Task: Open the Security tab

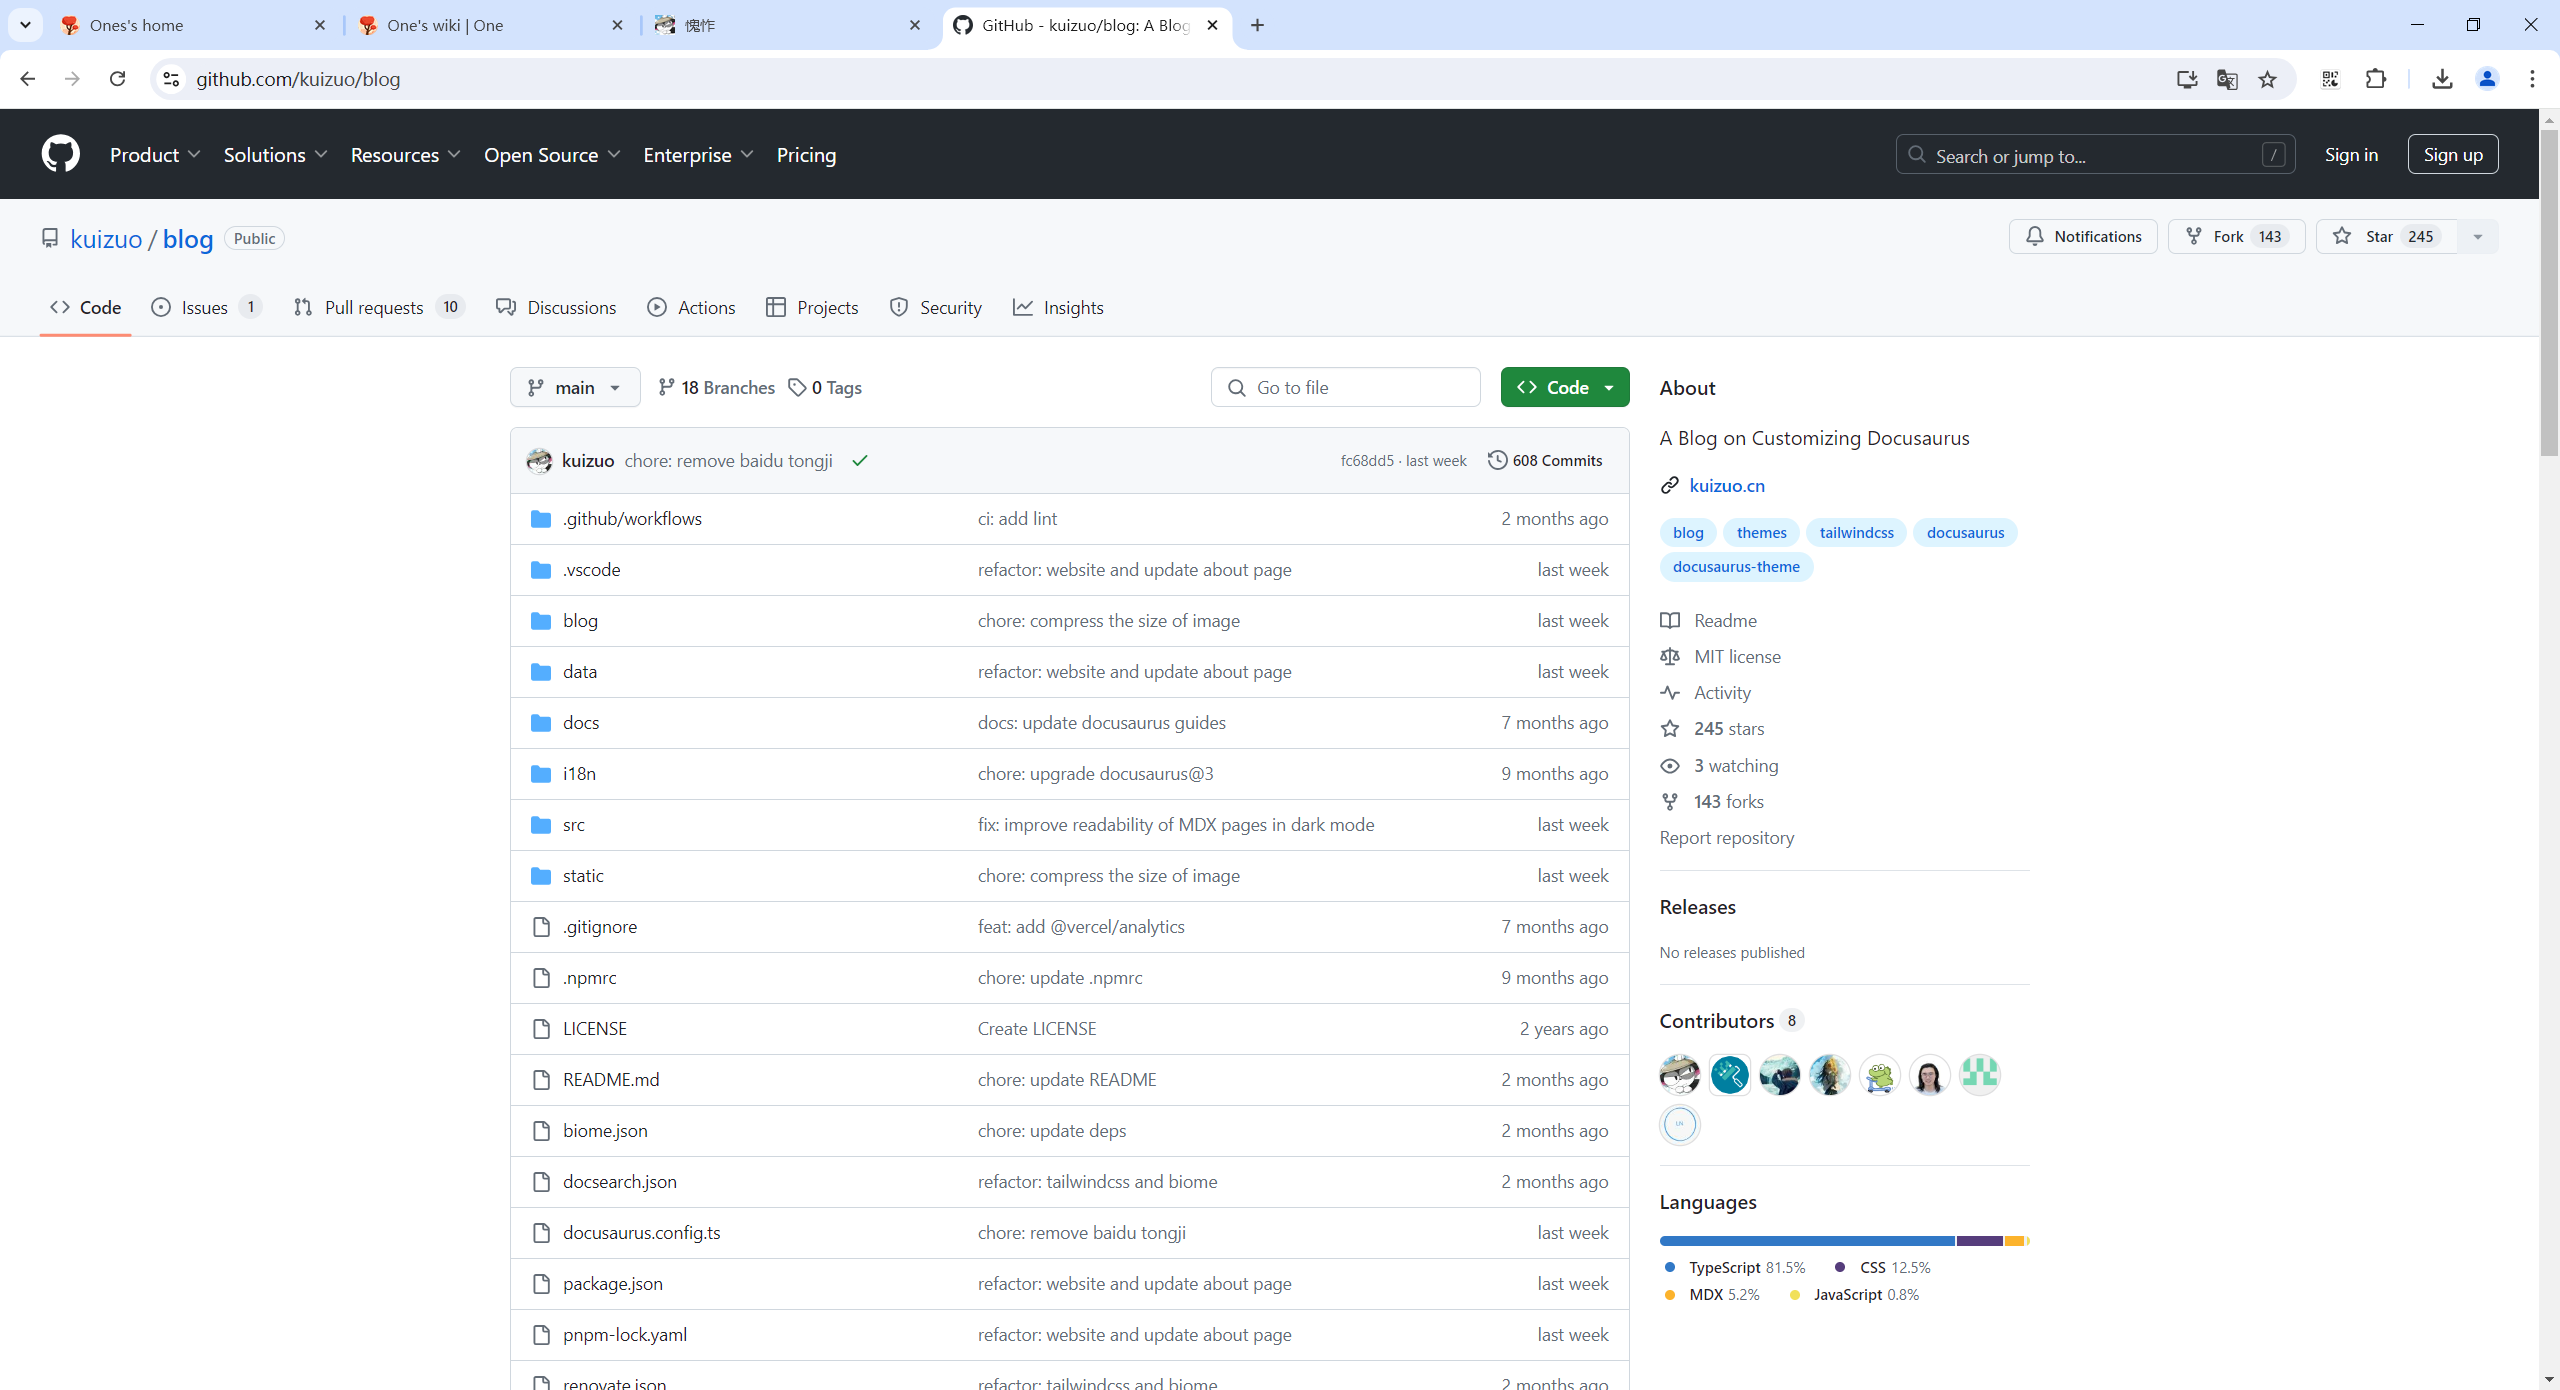Action: 935,307
